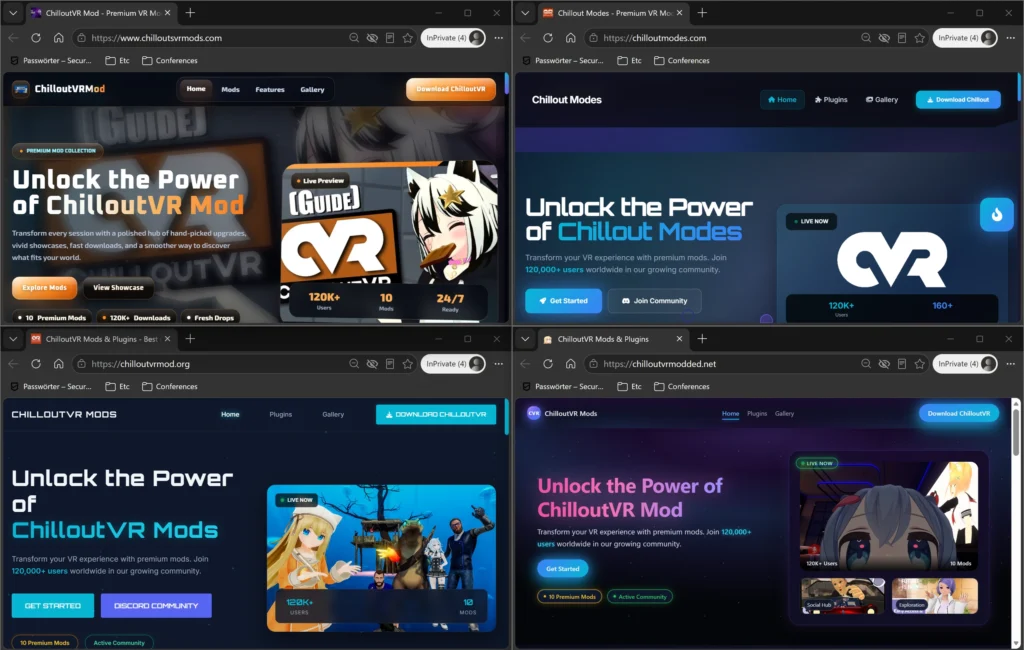1024x650 pixels.
Task: Add a new tab in chilloutvrmodded.net window
Action: 702,338
